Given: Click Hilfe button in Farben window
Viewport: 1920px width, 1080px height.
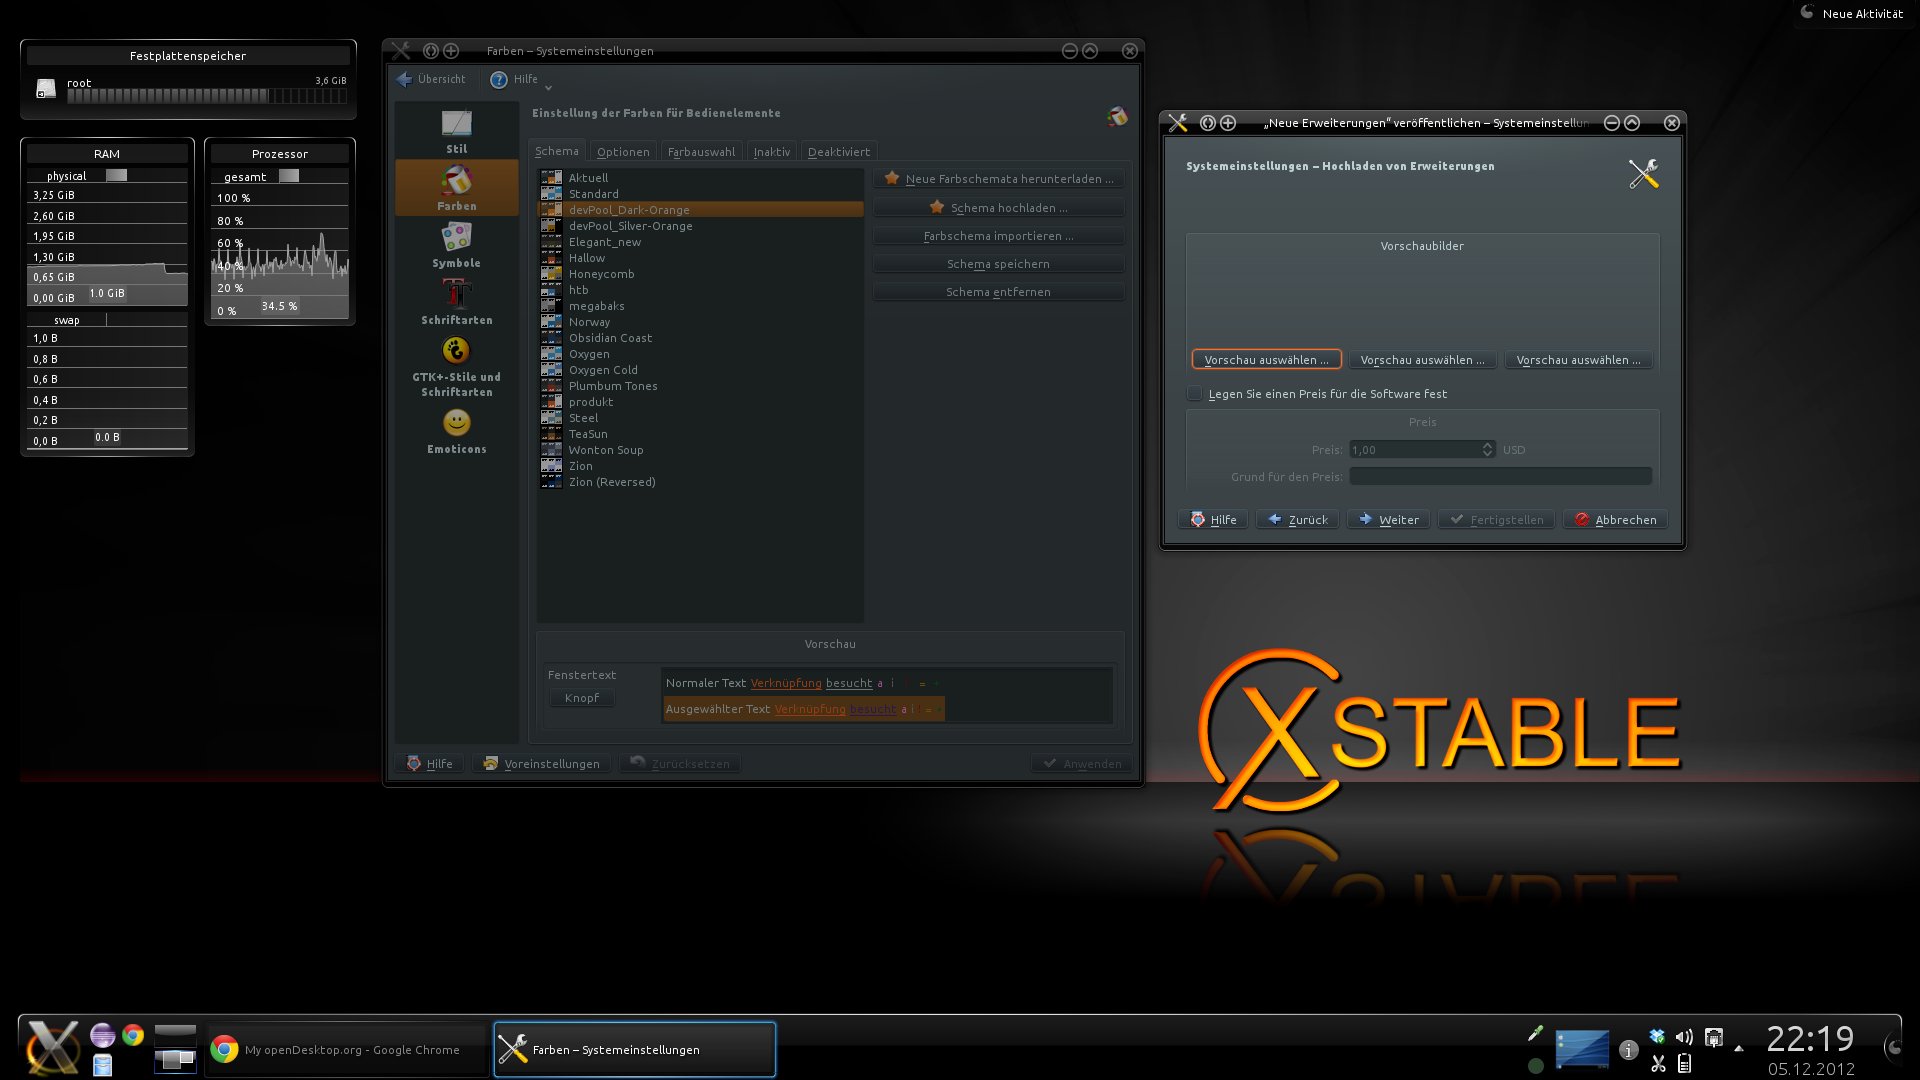Looking at the screenshot, I should pos(430,764).
